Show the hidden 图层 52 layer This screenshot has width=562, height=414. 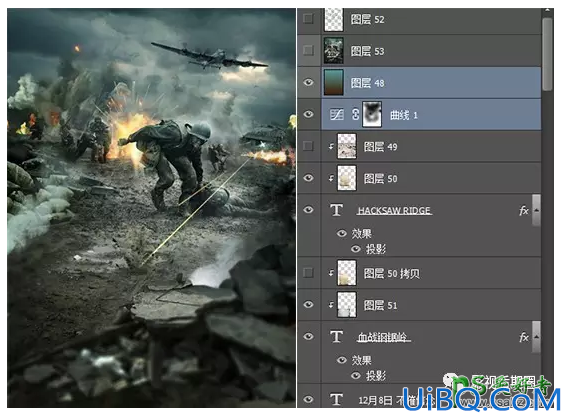point(308,18)
